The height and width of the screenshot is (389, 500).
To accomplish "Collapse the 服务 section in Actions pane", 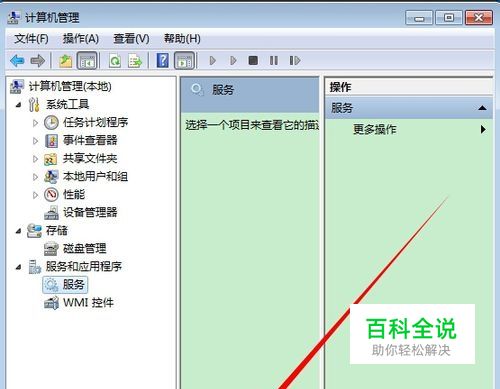I will click(x=482, y=108).
